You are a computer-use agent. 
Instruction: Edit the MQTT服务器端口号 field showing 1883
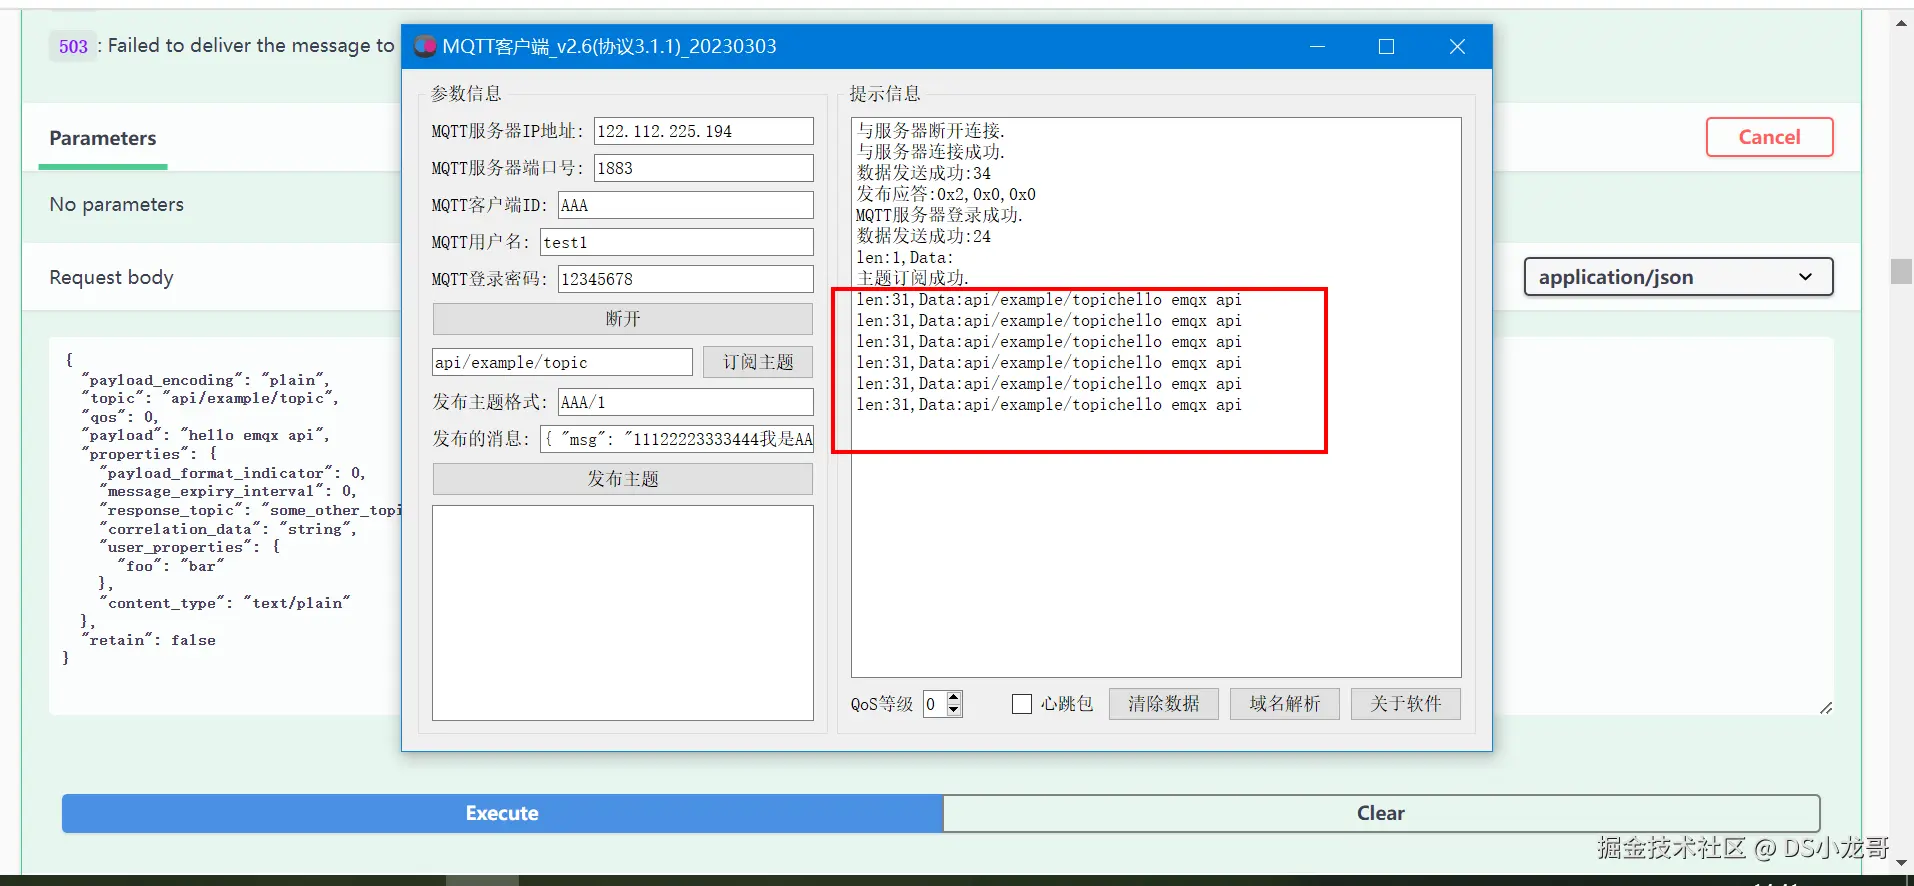point(704,168)
